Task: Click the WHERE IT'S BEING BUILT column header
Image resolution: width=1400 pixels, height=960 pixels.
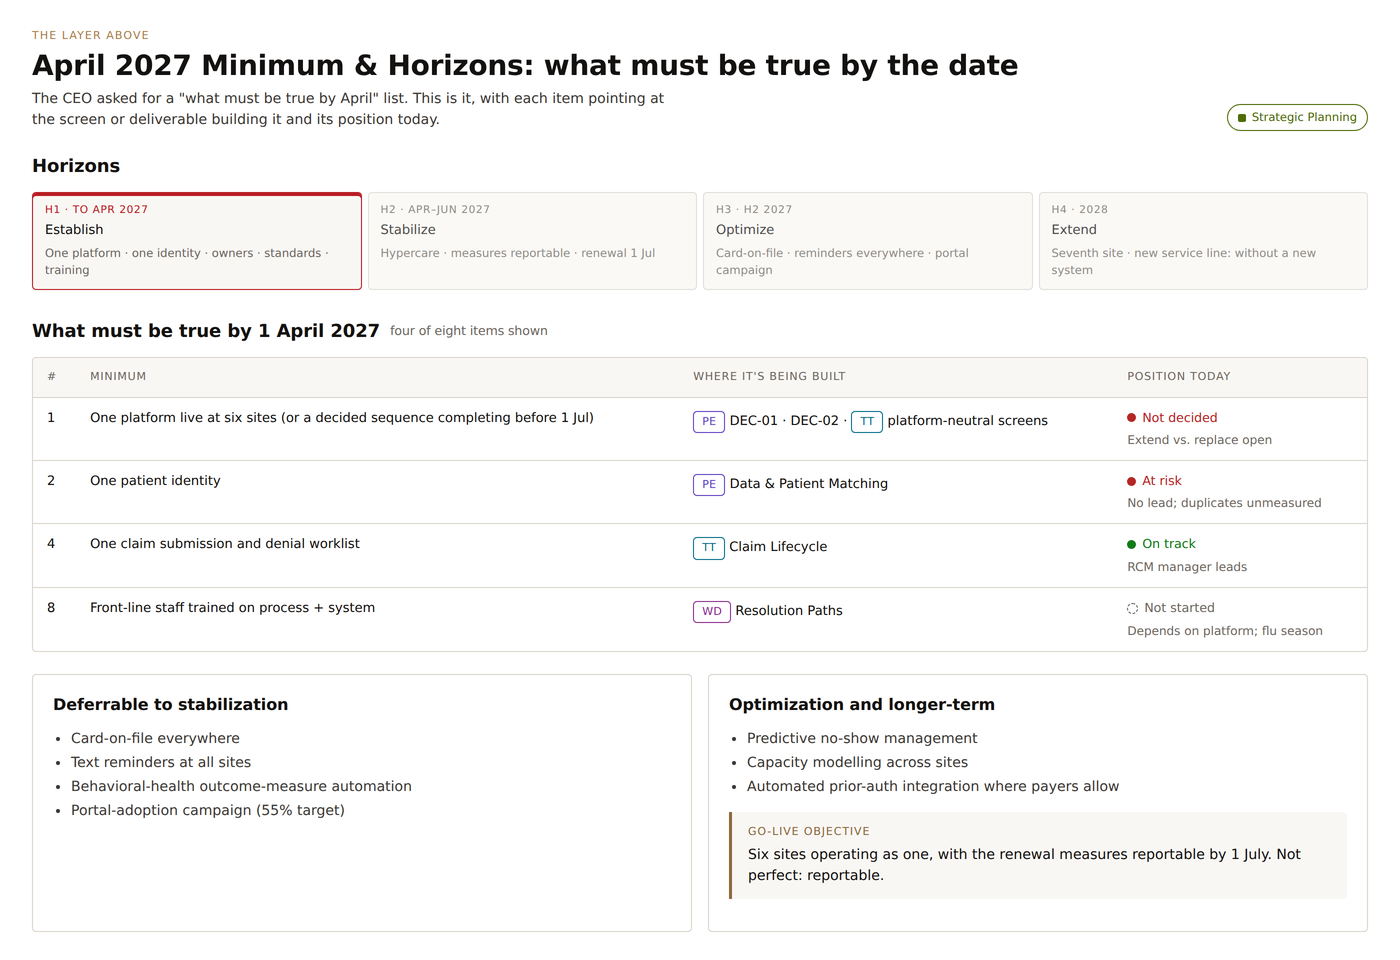Action: pos(769,377)
